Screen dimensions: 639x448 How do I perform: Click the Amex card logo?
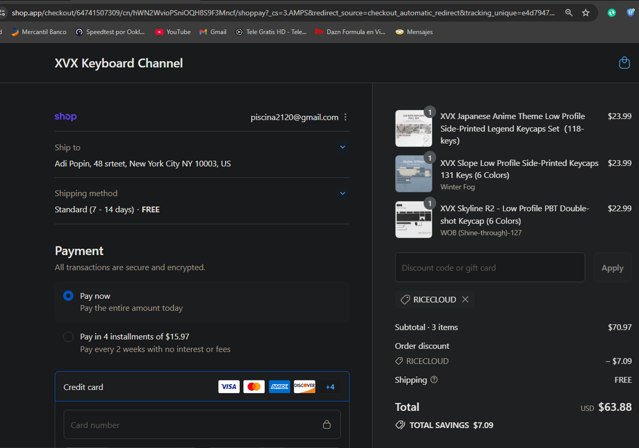[x=279, y=386]
